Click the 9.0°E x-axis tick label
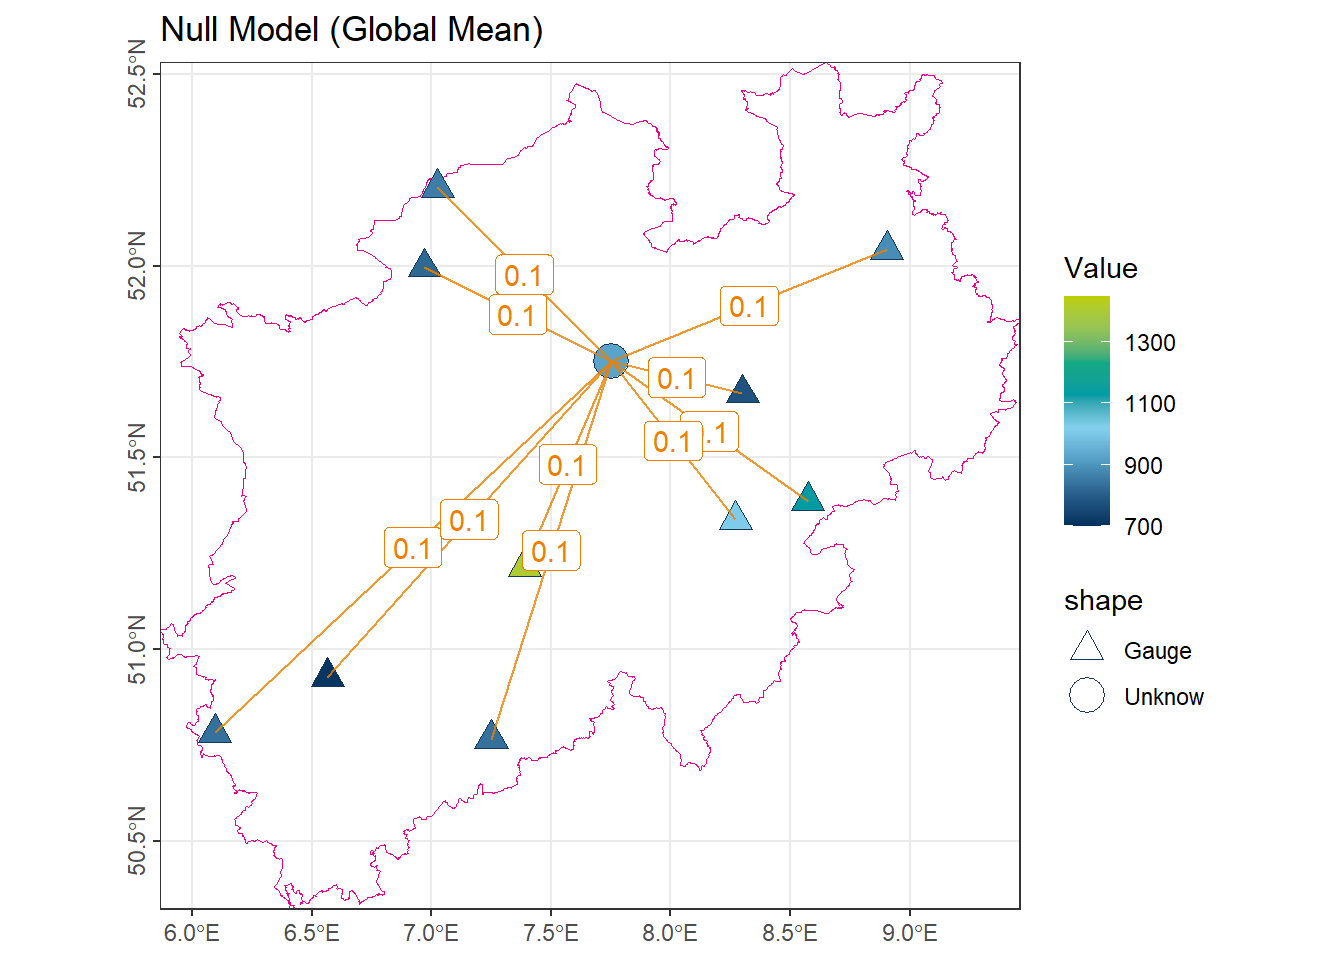Image resolution: width=1344 pixels, height=960 pixels. (909, 934)
